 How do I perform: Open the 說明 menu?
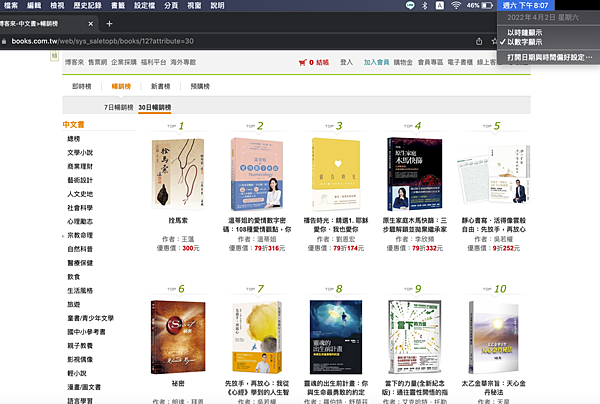point(217,5)
